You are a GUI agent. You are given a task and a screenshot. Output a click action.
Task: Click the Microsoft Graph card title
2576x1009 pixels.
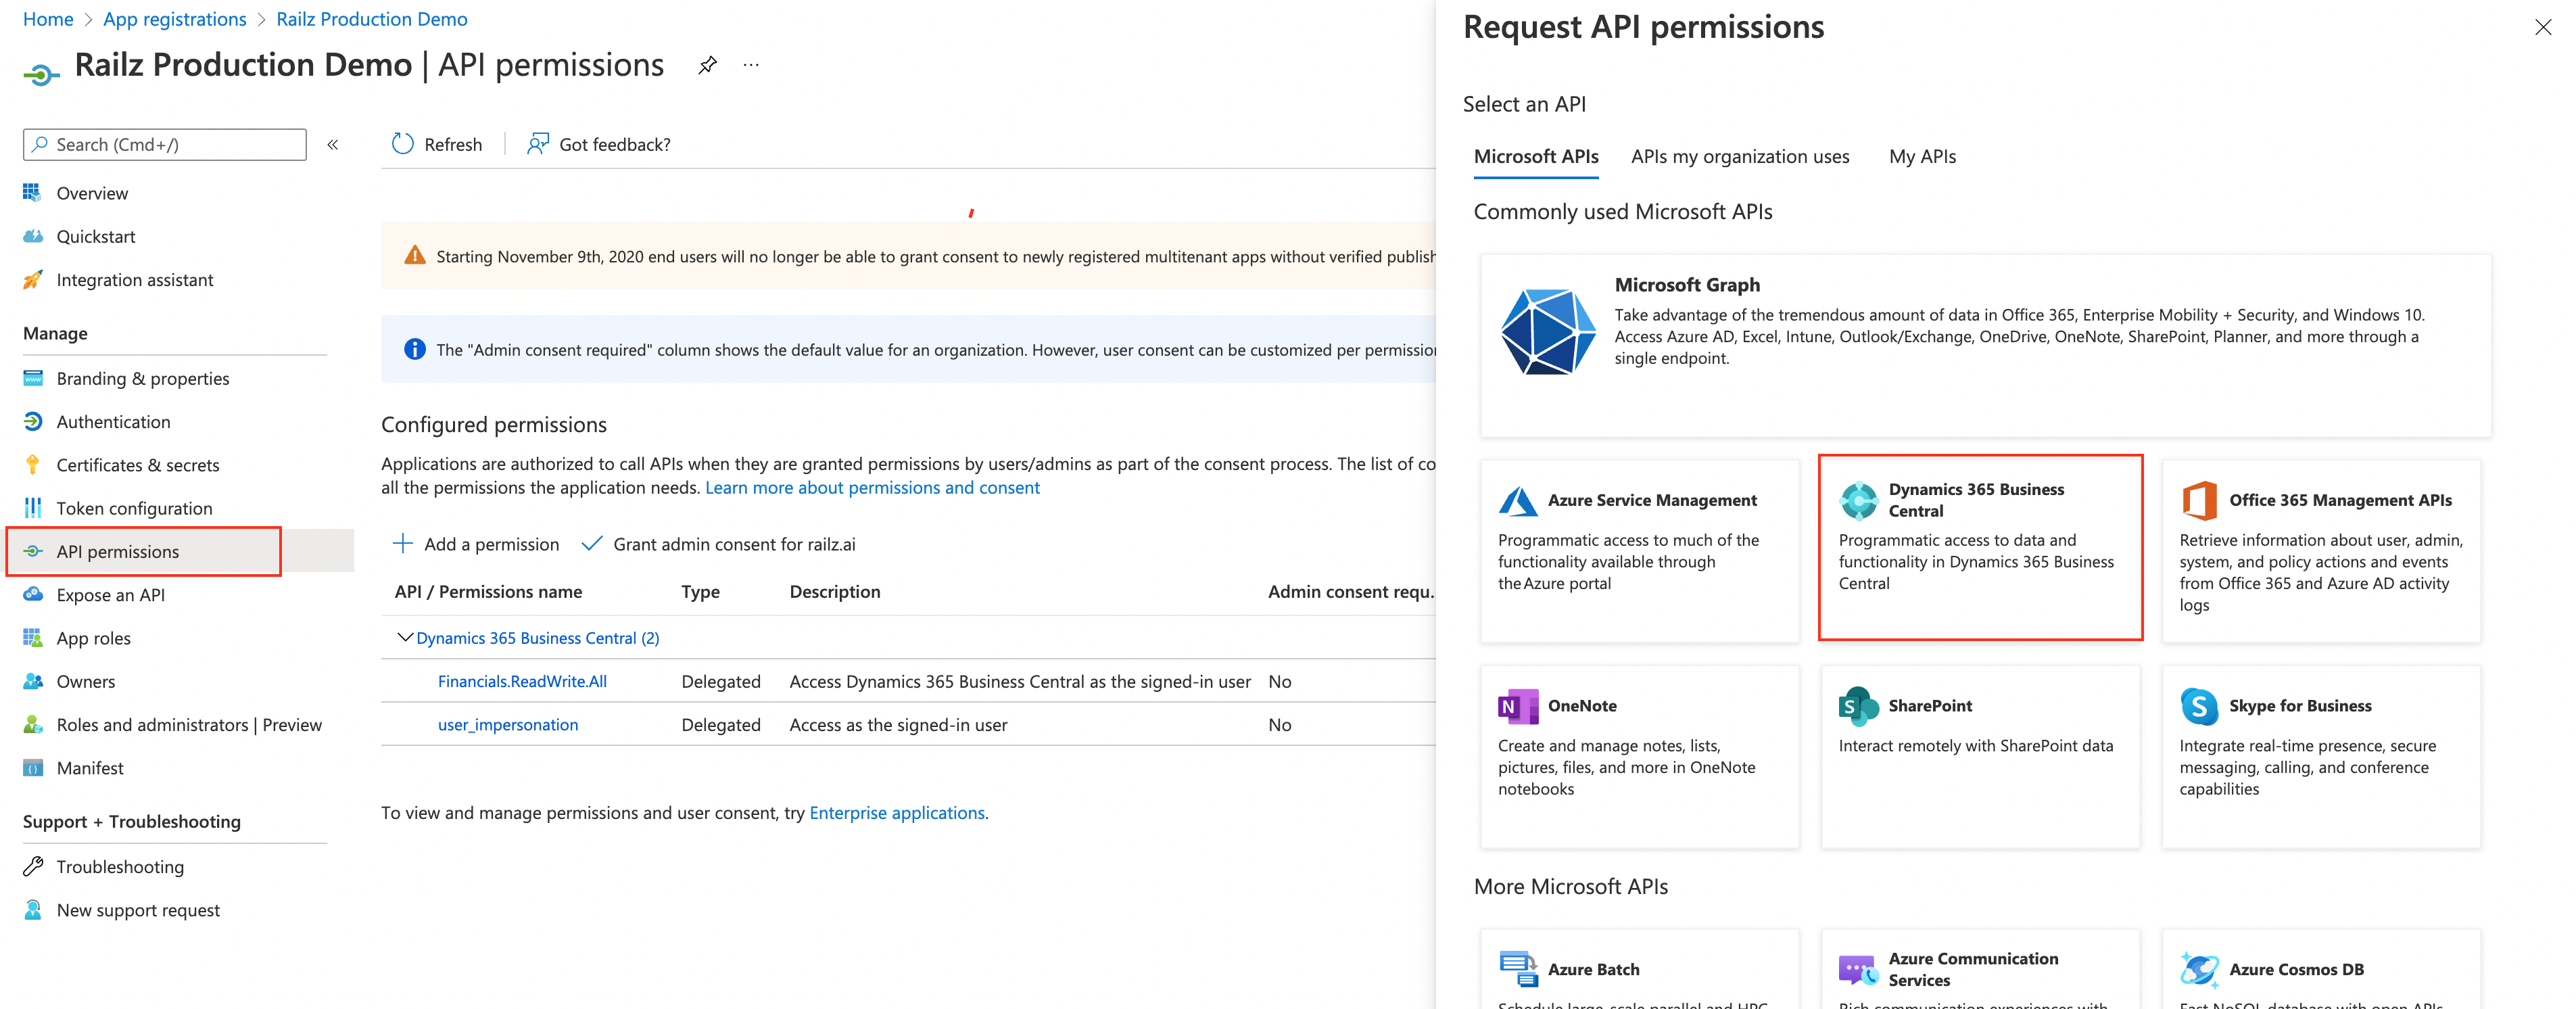click(1687, 285)
